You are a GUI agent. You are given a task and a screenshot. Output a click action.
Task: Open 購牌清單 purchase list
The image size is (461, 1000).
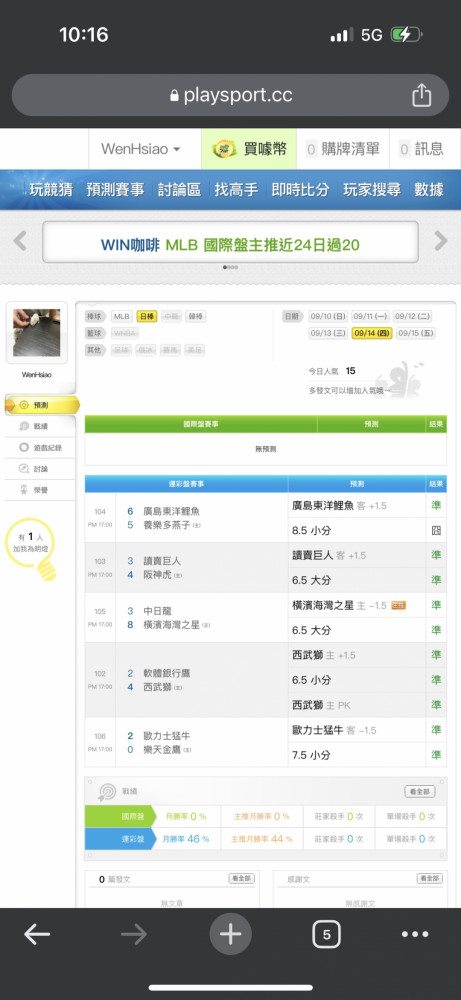pyautogui.click(x=342, y=149)
